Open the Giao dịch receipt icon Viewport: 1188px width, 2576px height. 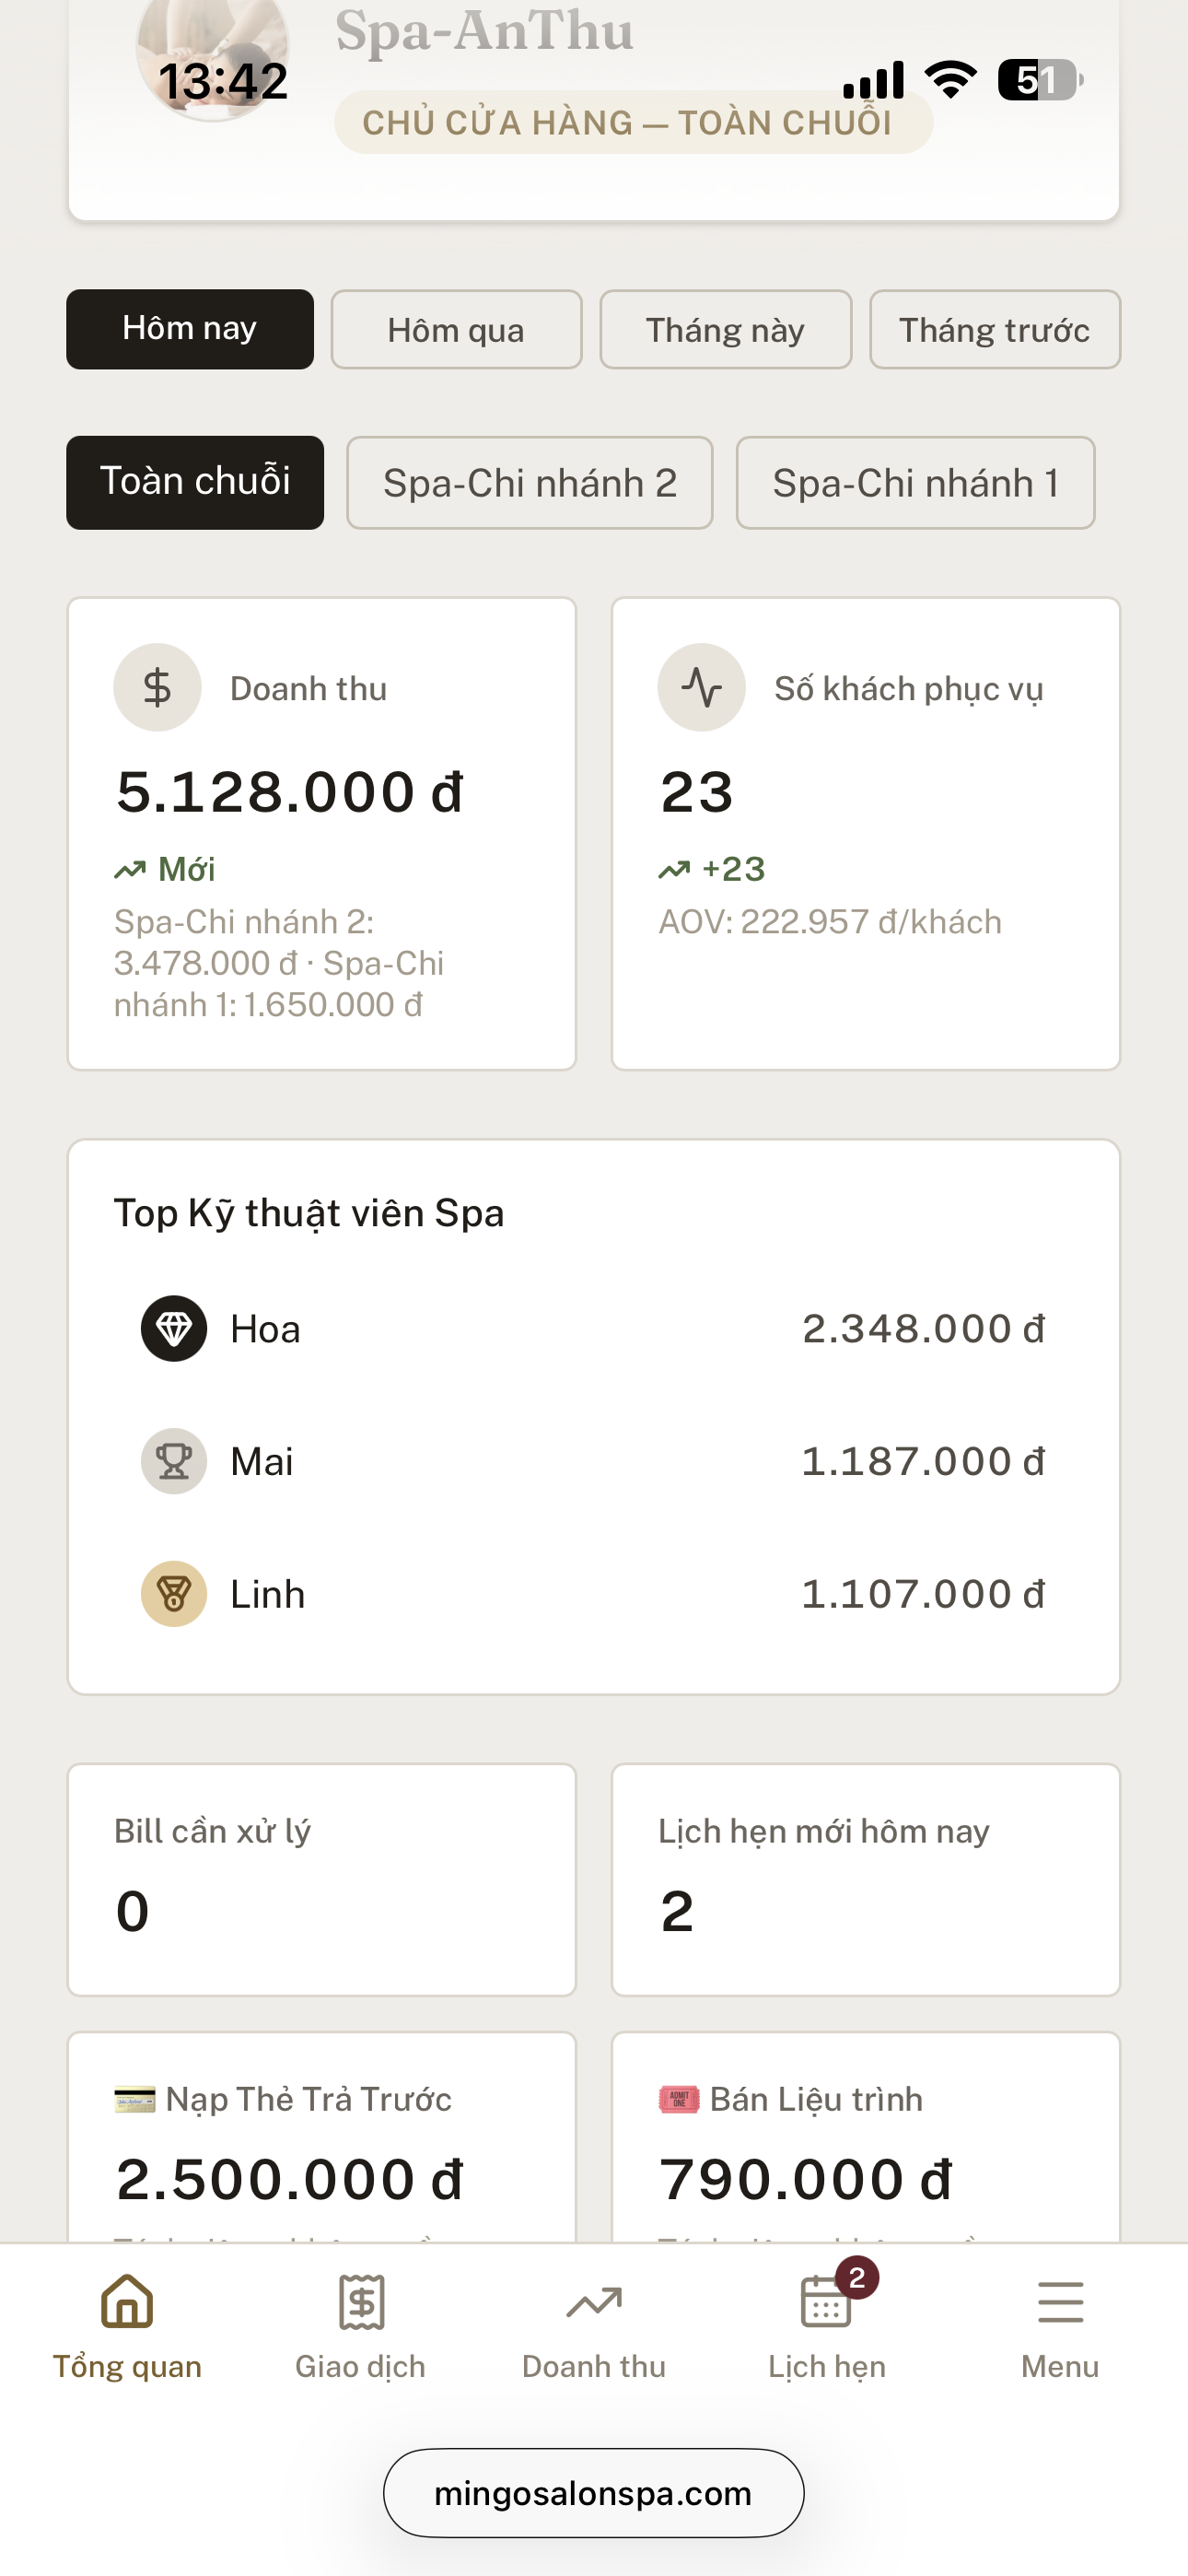[x=361, y=2302]
